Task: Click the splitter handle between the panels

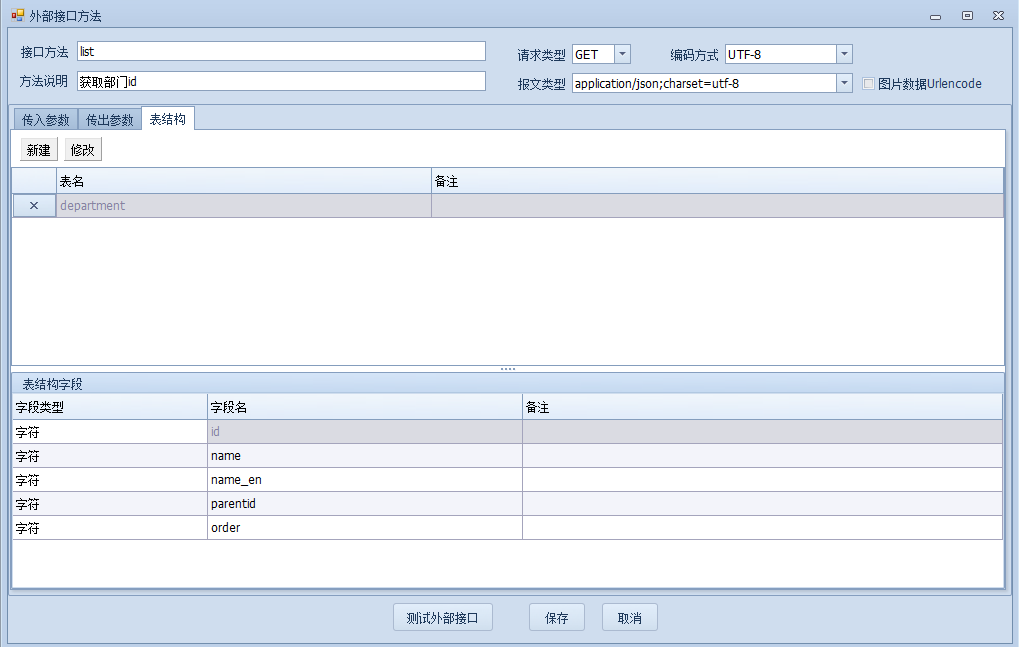Action: [x=508, y=369]
